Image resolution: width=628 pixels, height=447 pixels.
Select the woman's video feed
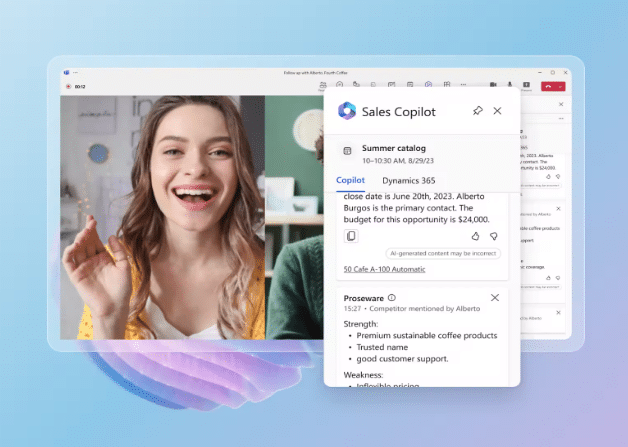click(x=162, y=217)
